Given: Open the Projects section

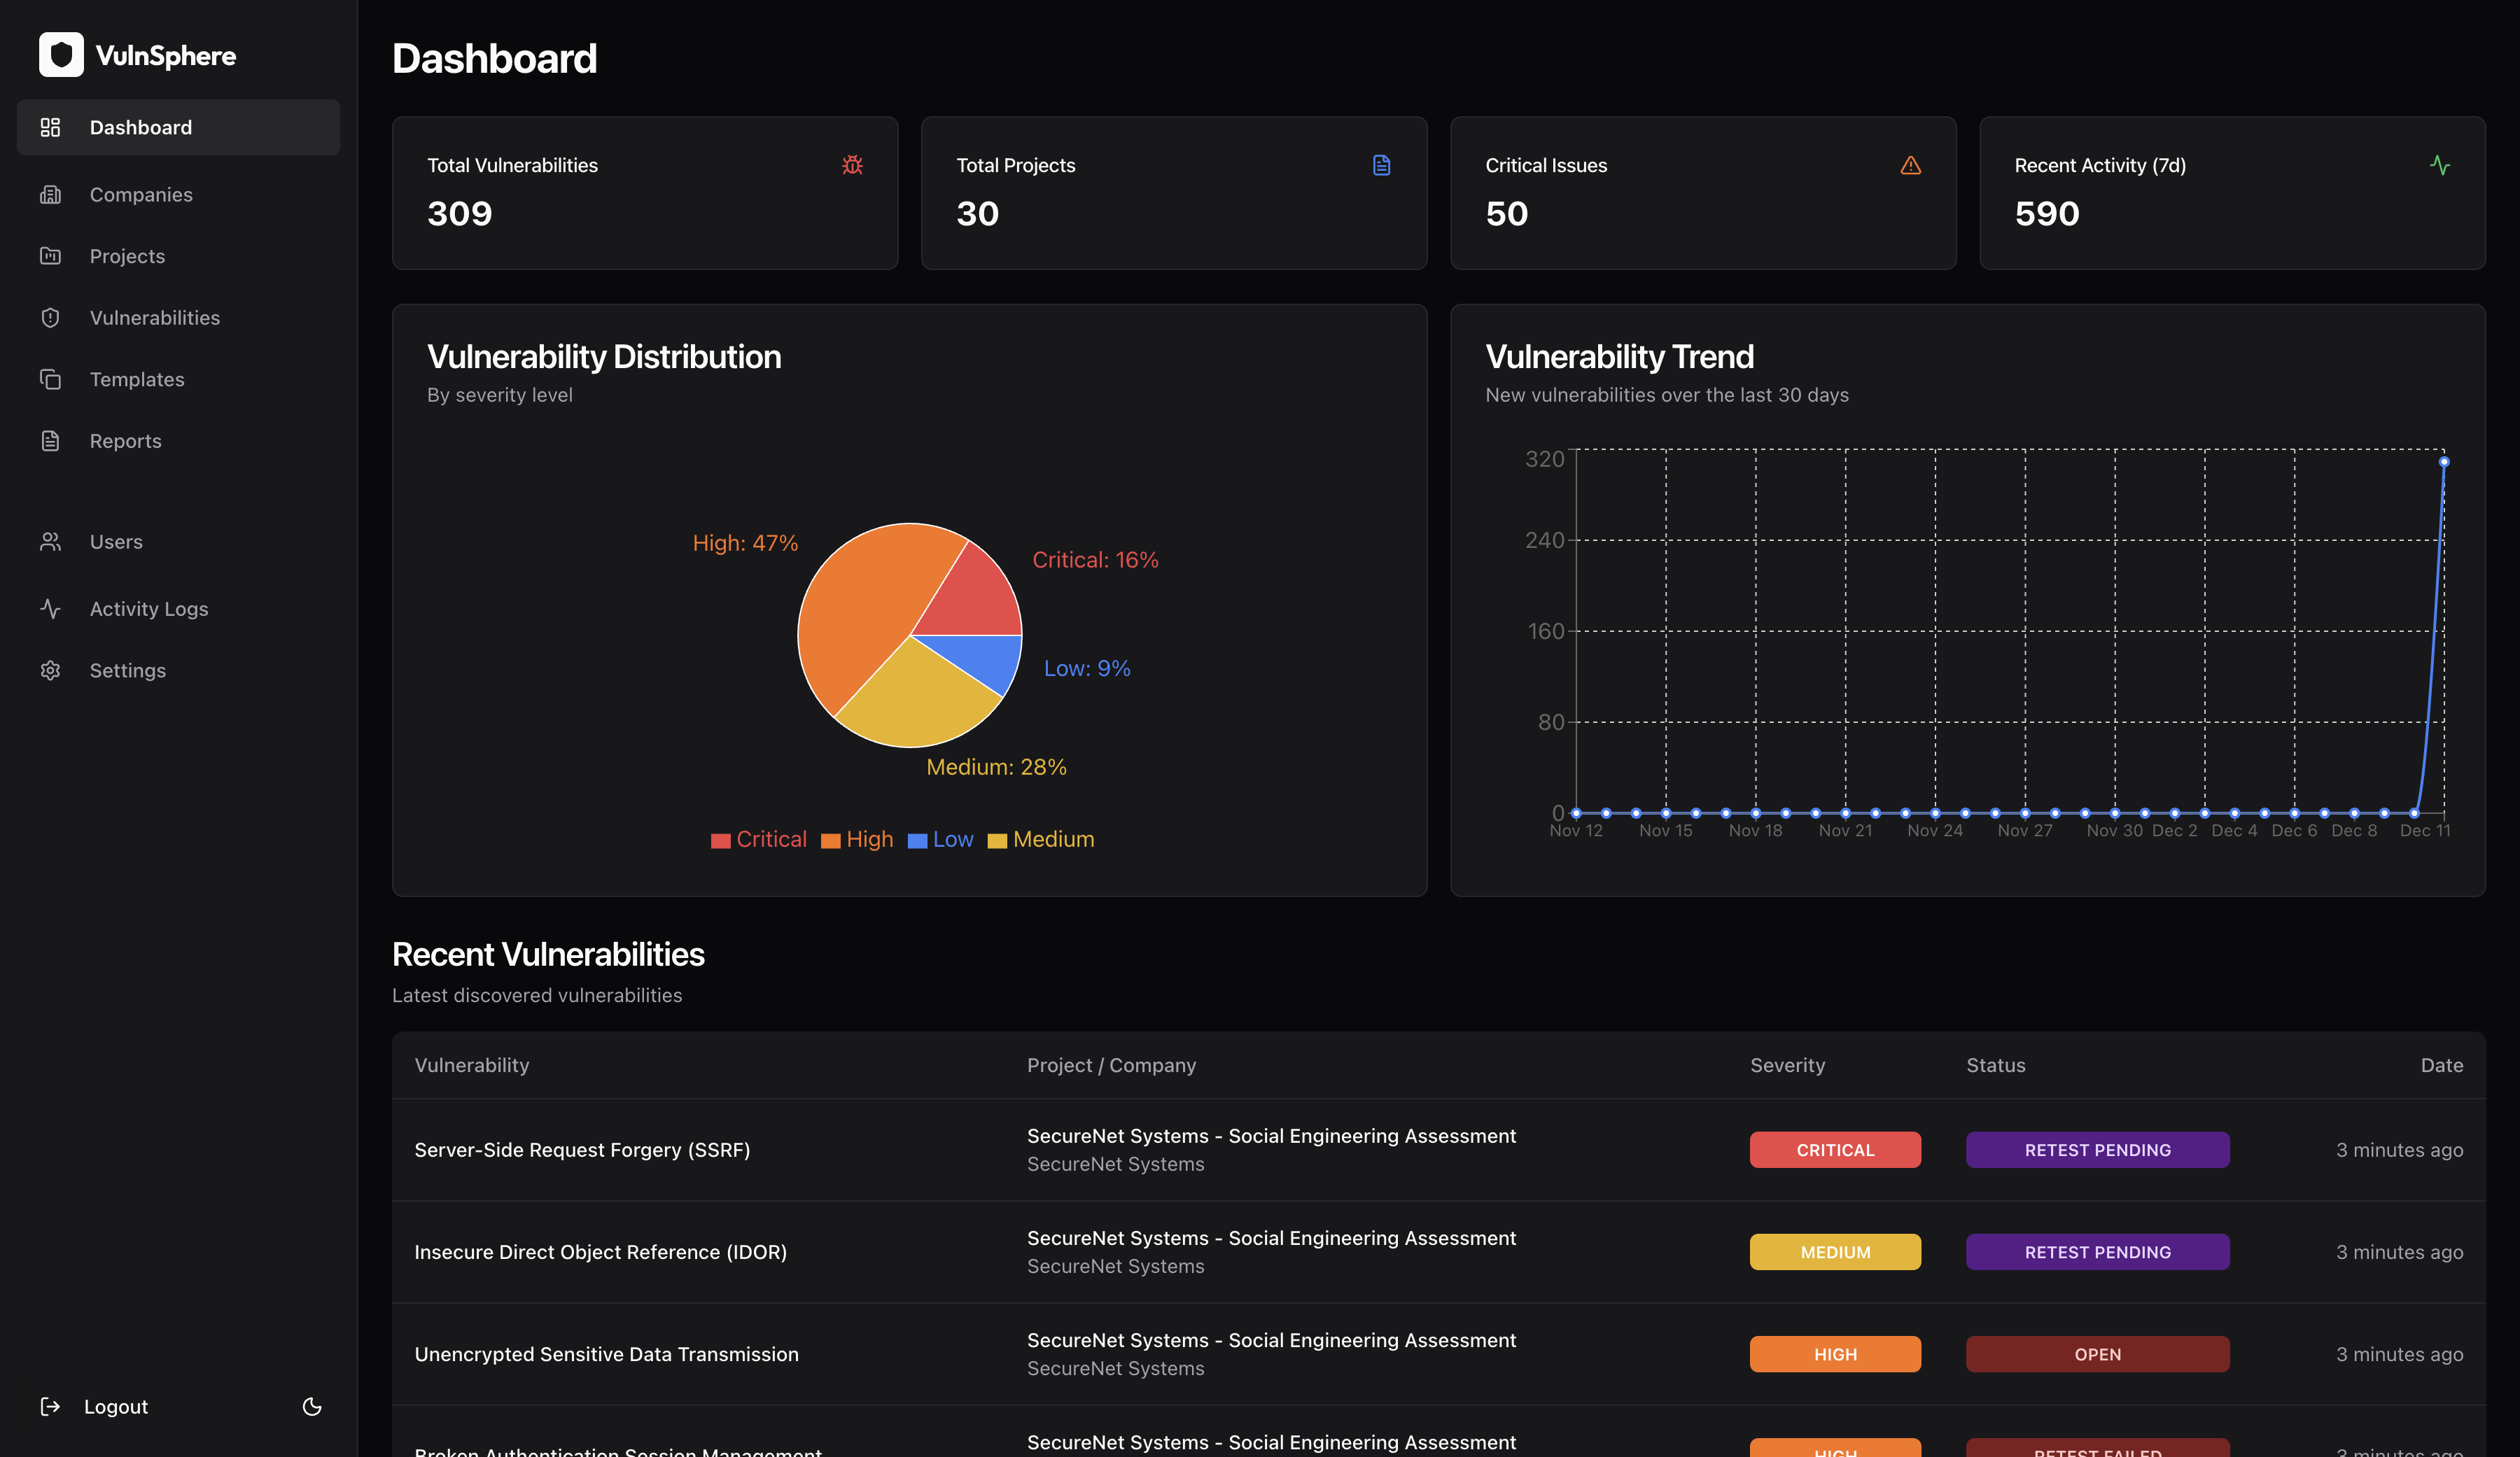Looking at the screenshot, I should (178, 256).
